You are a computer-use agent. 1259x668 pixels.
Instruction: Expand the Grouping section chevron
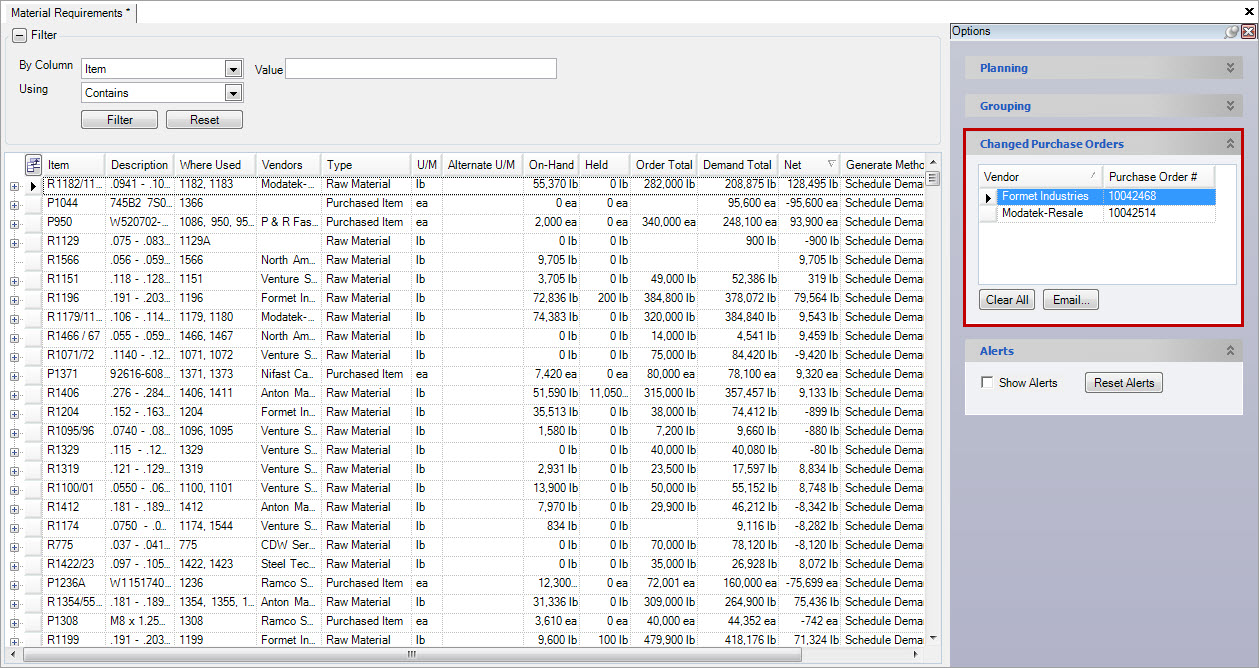[x=1230, y=106]
